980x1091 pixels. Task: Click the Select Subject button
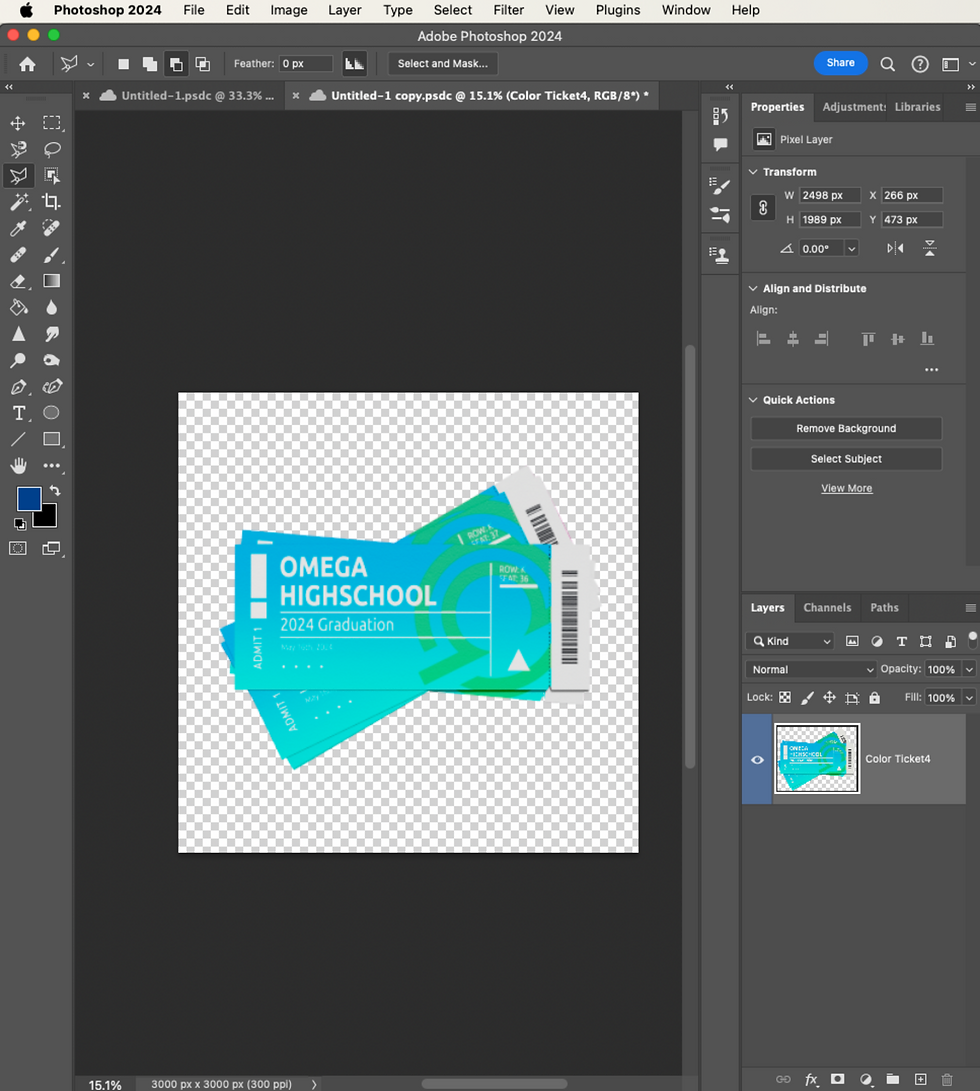[x=846, y=459]
